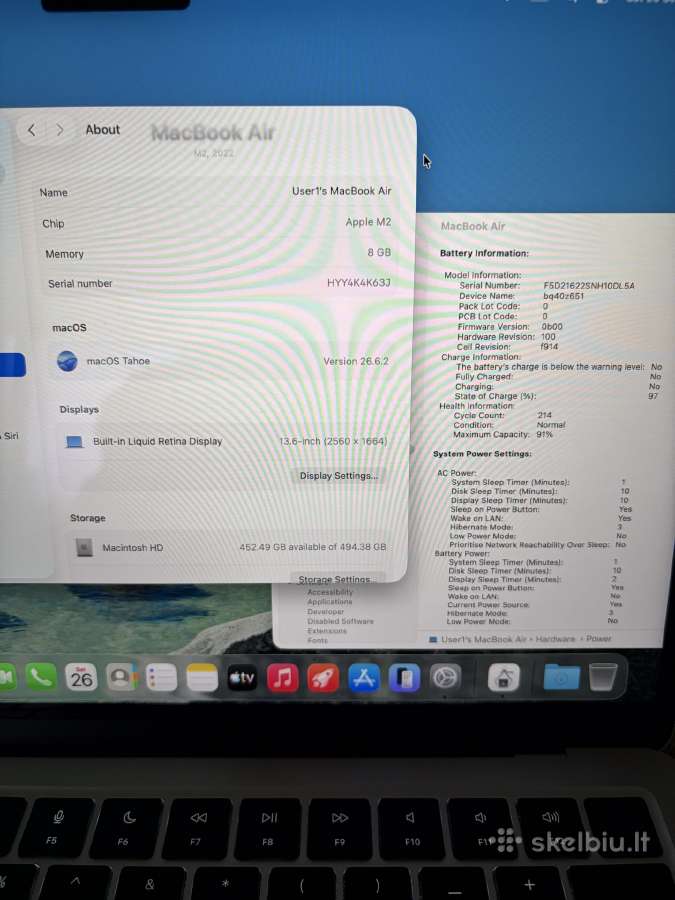Select Accessibility in System Information sidebar
This screenshot has height=900, width=675.
click(x=330, y=592)
